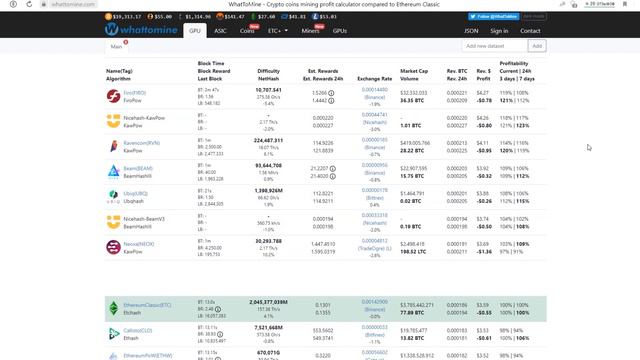
Task: Switch to the GPU tab
Action: point(195,31)
